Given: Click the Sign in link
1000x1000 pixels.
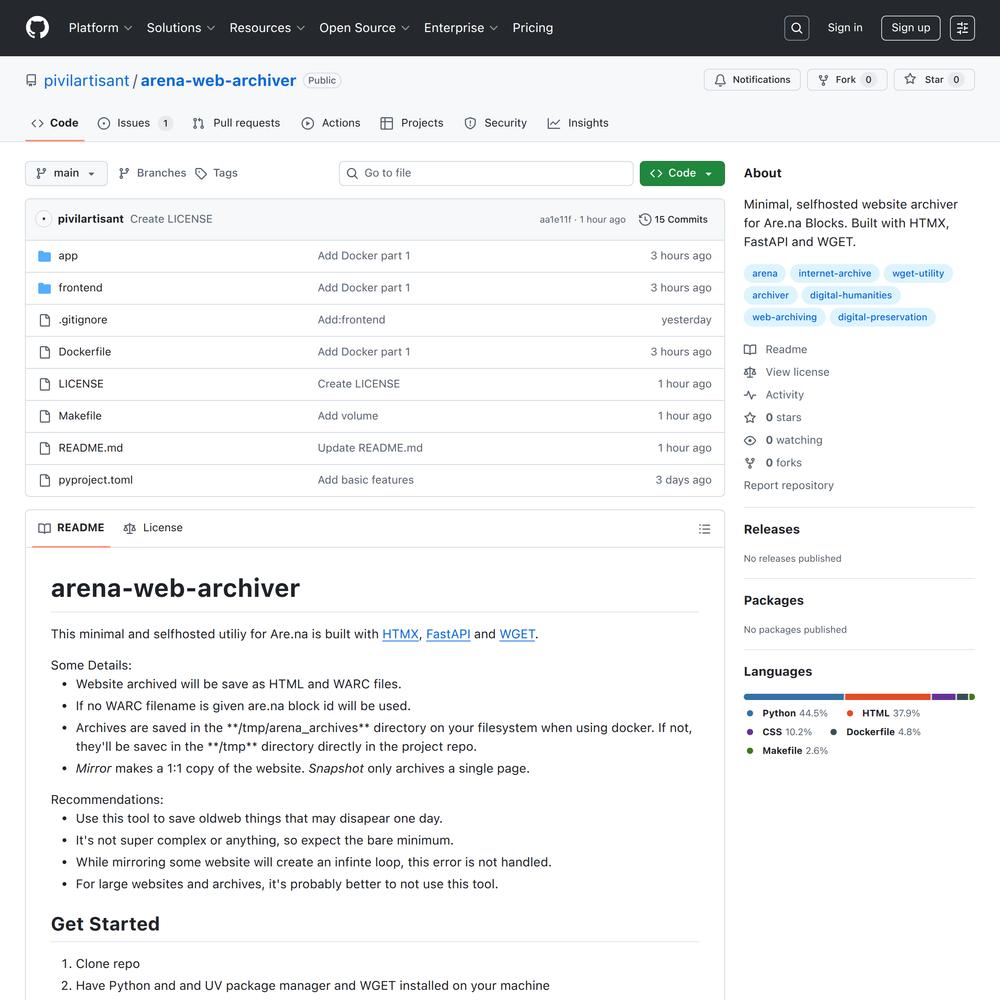Looking at the screenshot, I should tap(844, 28).
